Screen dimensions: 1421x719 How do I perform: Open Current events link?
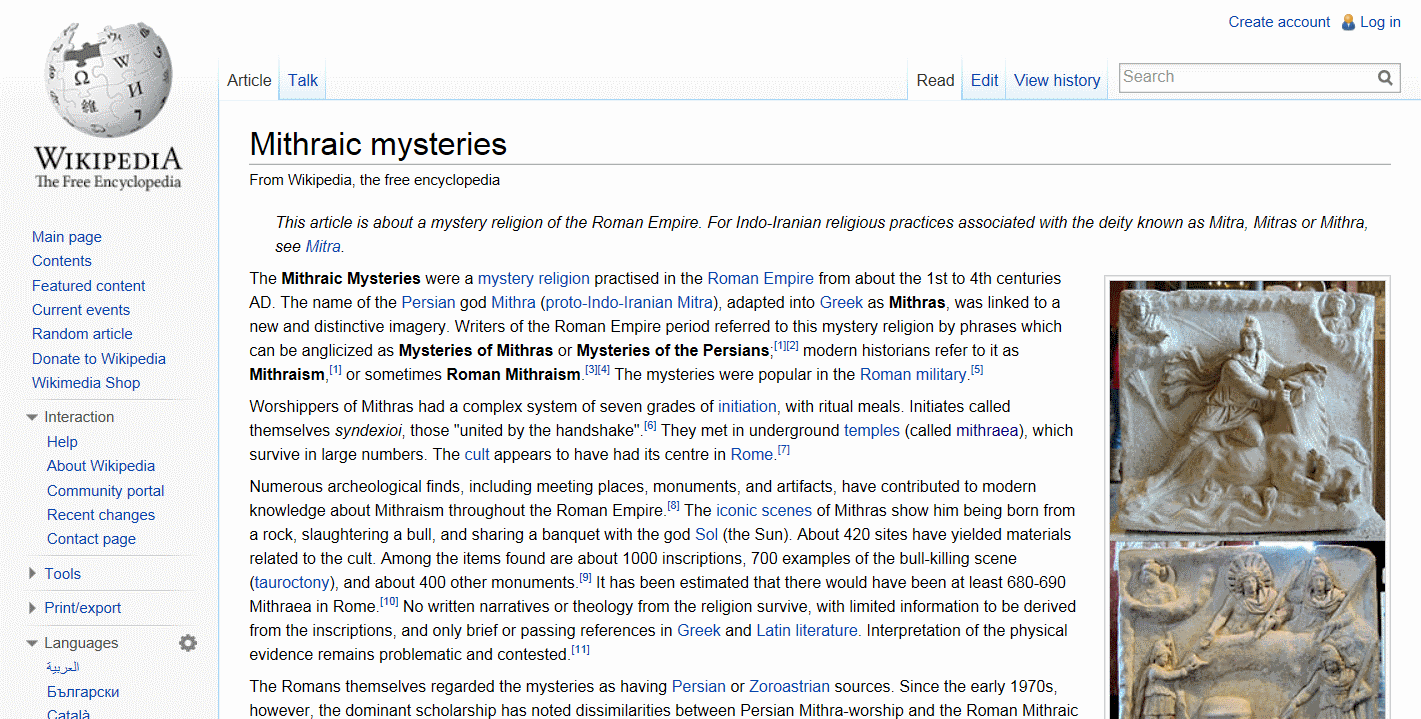tap(81, 310)
